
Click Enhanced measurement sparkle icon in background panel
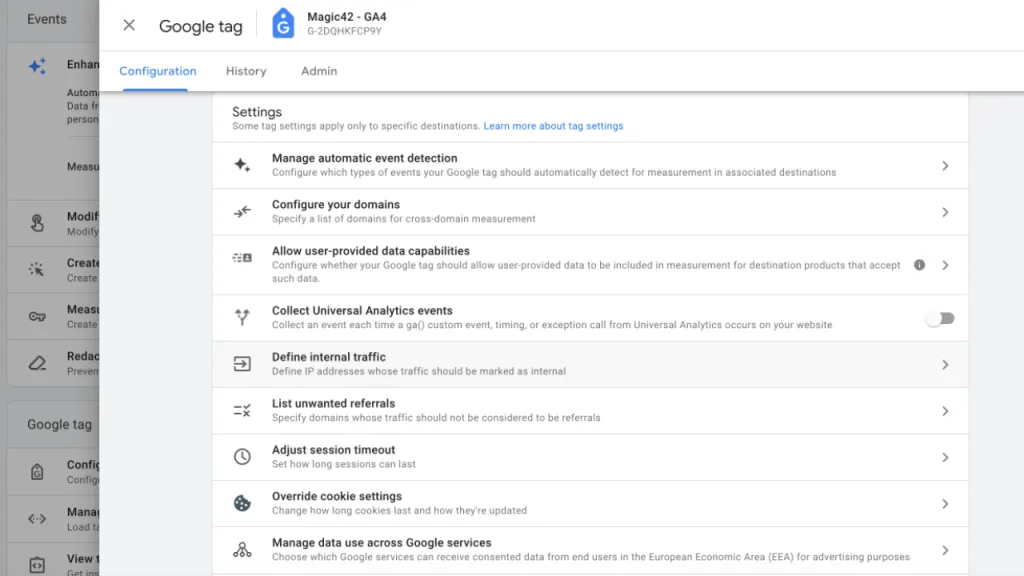37,66
